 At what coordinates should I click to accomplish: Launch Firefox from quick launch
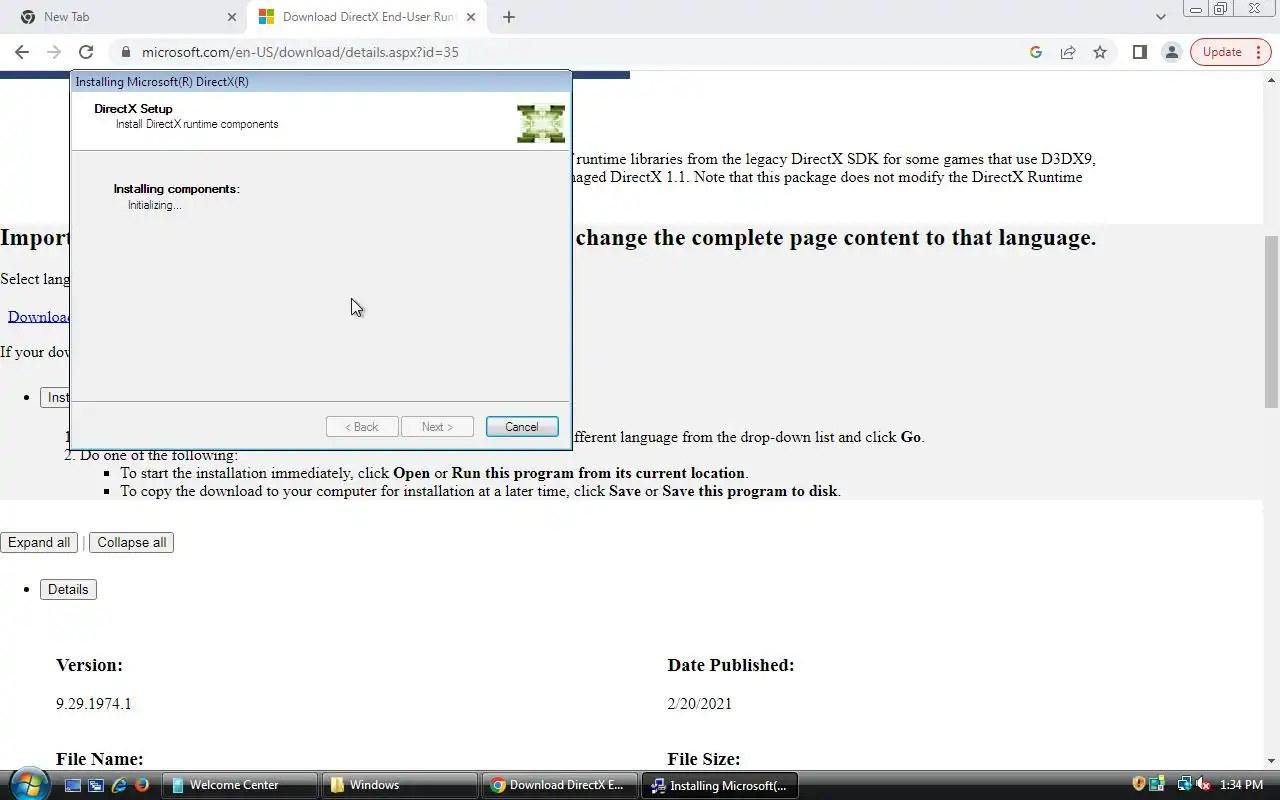coord(142,785)
